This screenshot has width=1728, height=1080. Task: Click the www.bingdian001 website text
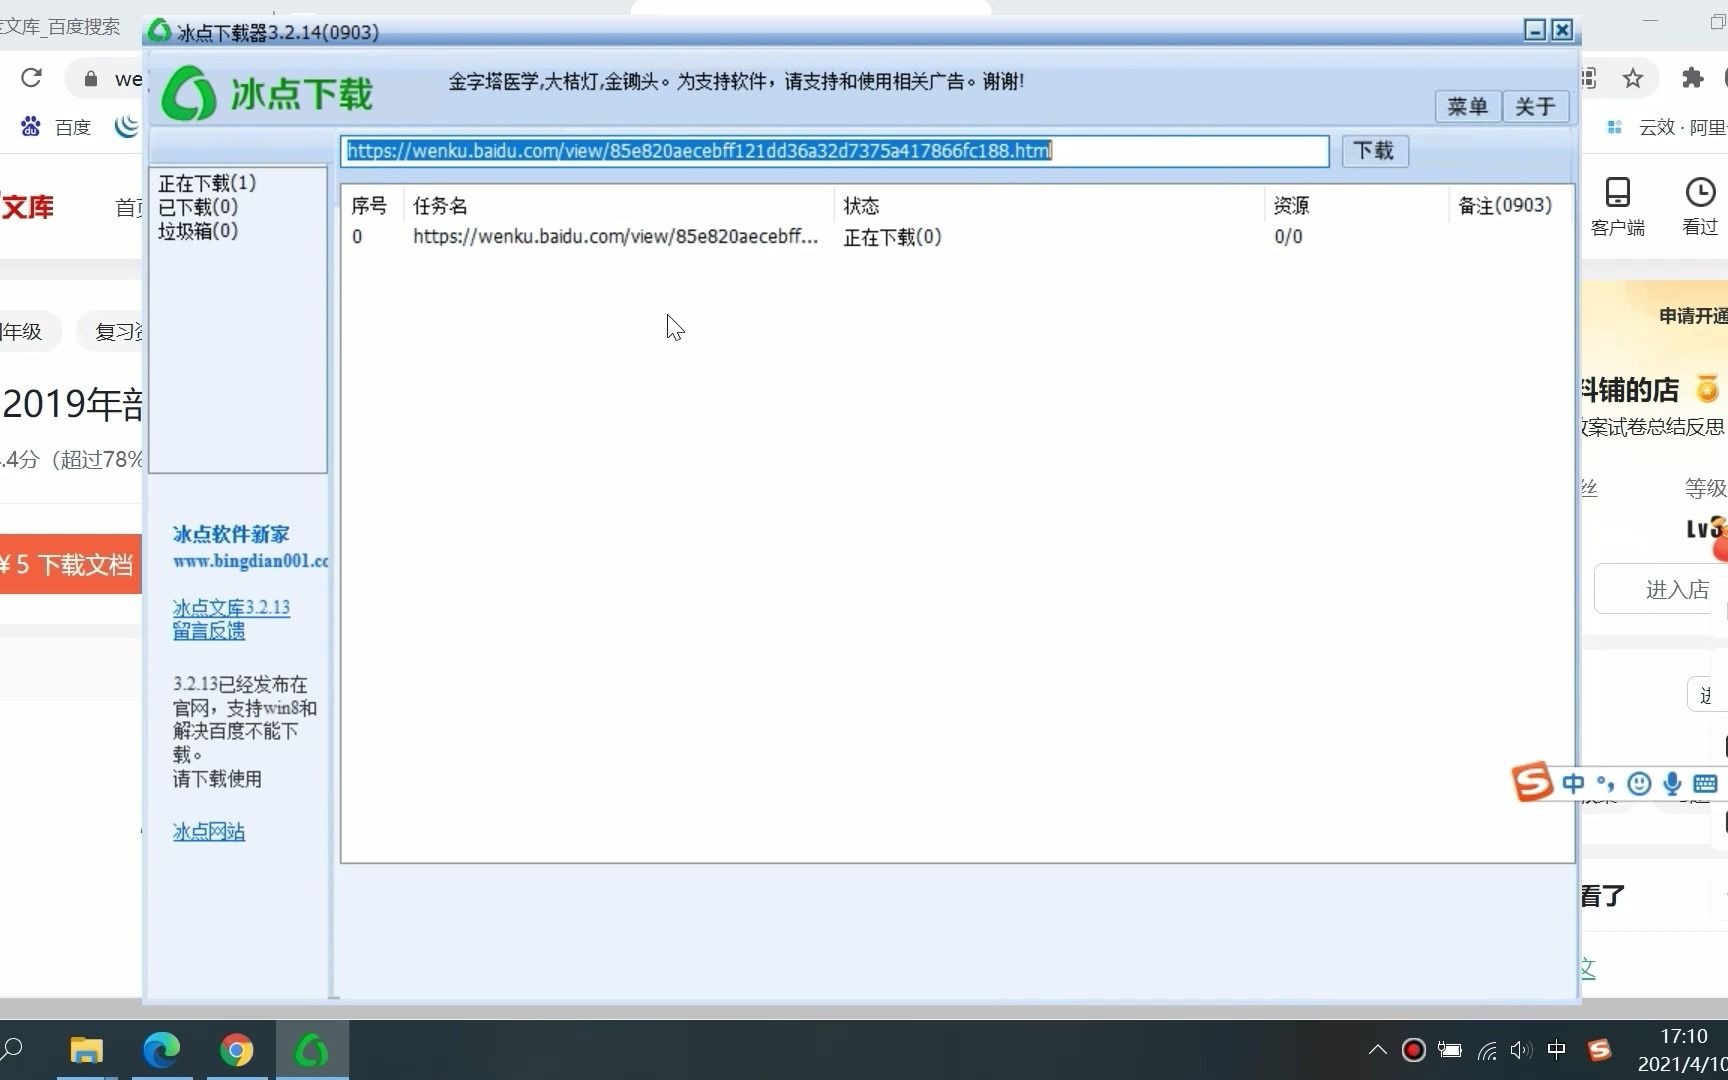click(250, 561)
